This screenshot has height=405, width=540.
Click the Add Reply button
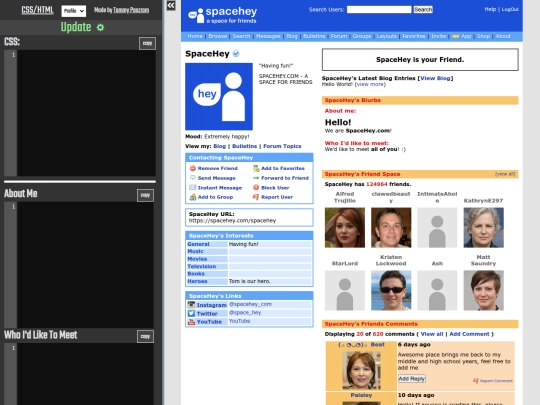(x=412, y=379)
